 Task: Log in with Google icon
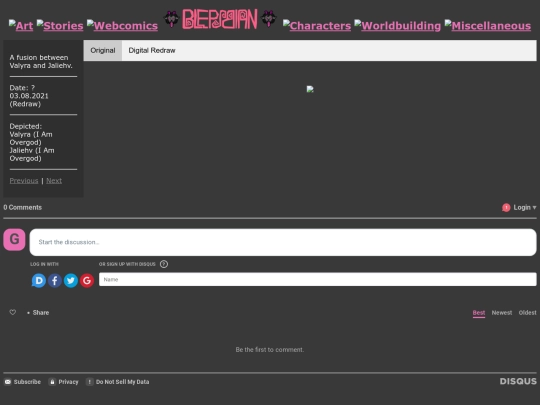point(87,281)
